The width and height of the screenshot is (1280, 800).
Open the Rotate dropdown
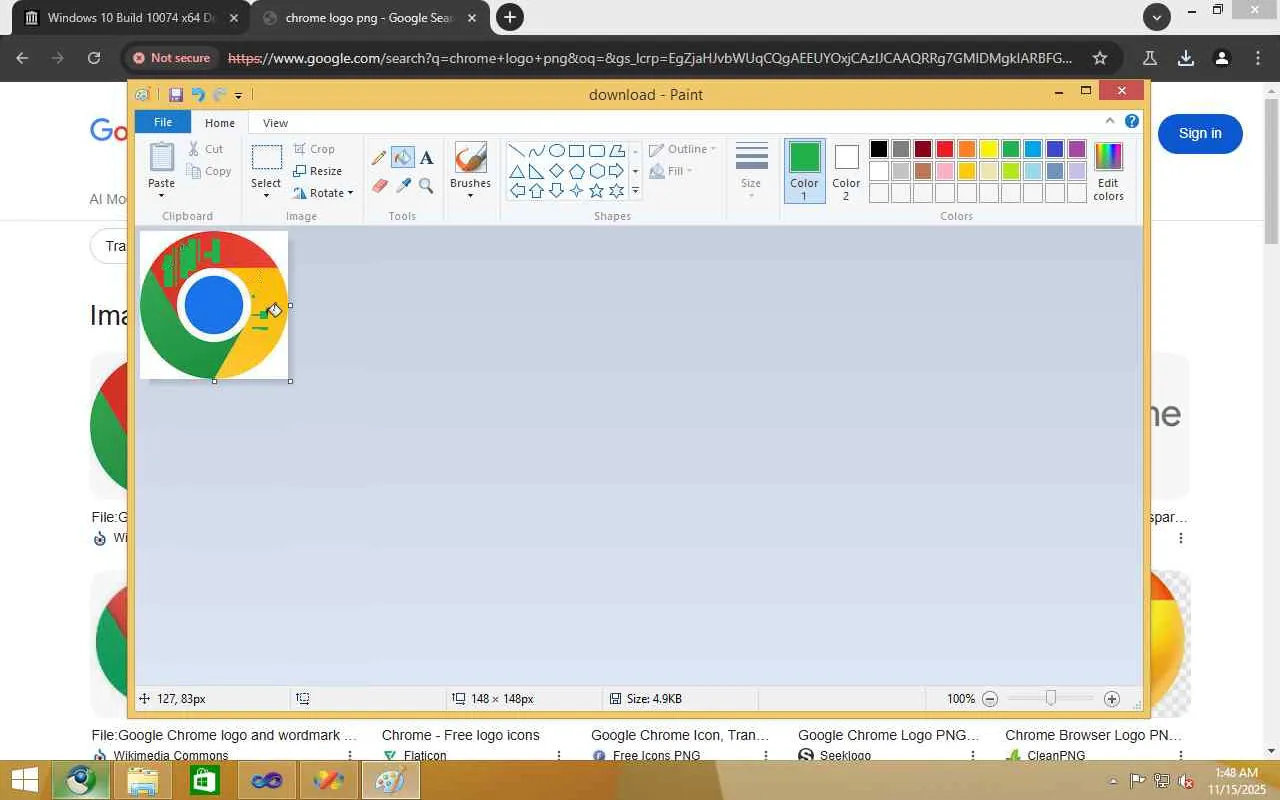[x=322, y=193]
